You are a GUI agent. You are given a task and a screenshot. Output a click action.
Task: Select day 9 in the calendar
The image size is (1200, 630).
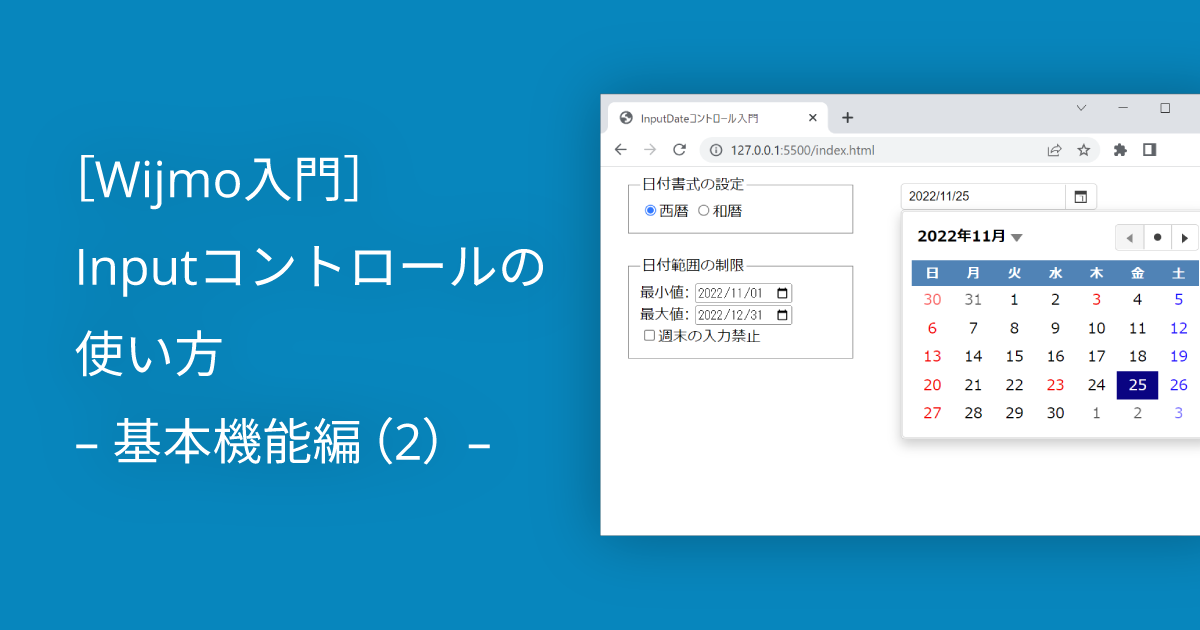[x=1056, y=328]
